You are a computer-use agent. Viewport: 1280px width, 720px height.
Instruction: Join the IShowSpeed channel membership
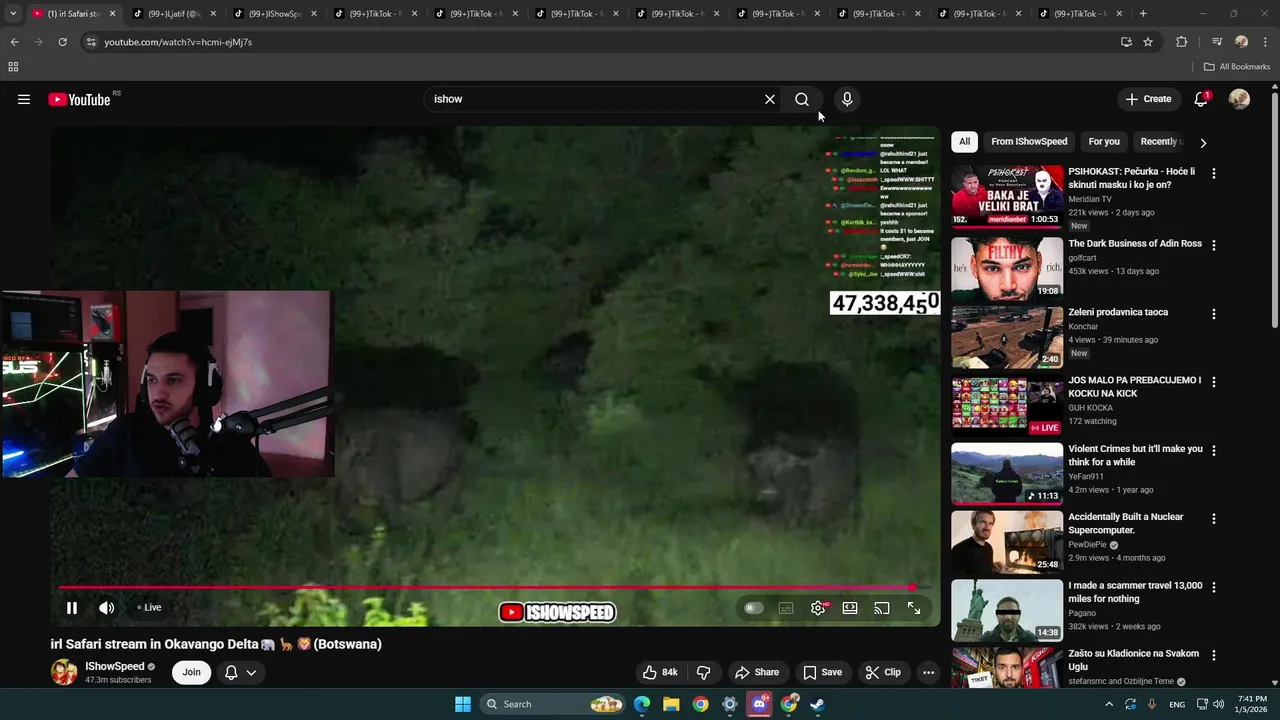[x=191, y=672]
